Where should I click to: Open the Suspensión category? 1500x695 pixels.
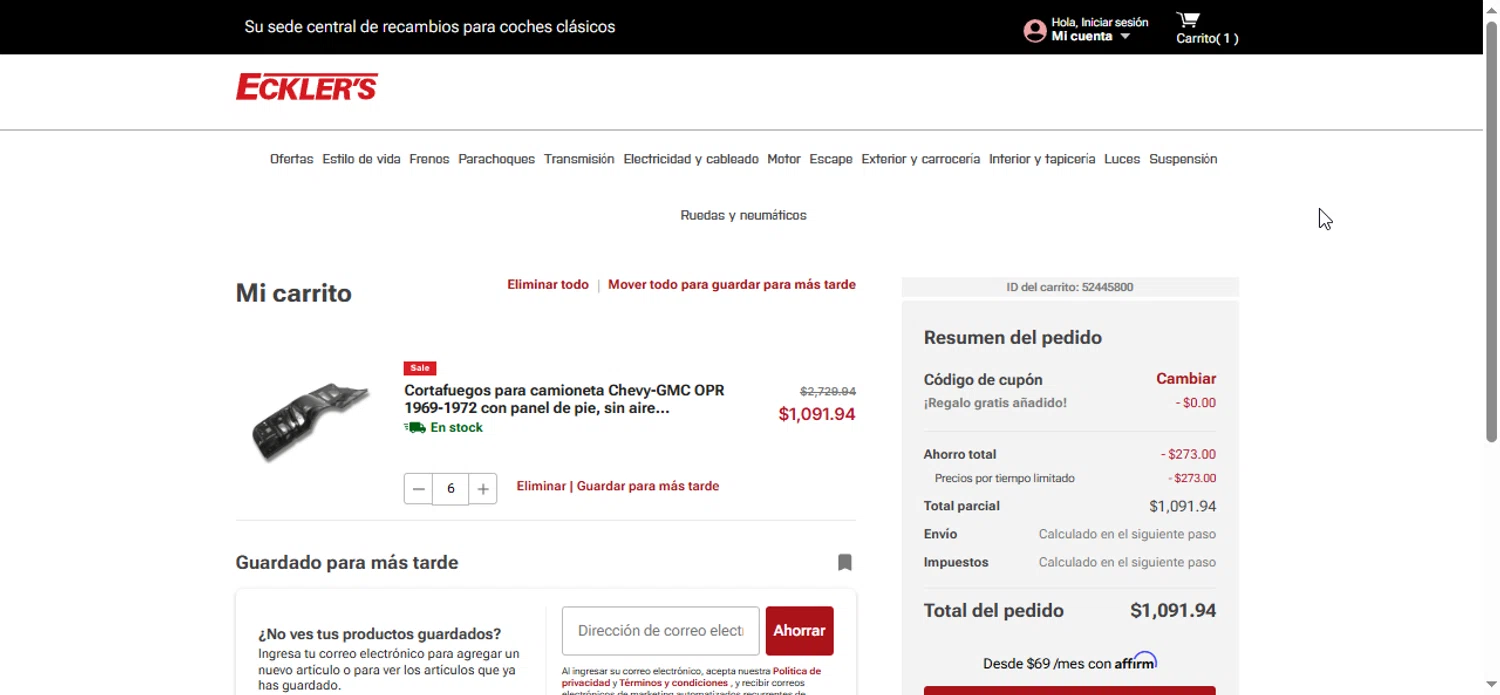coord(1183,159)
